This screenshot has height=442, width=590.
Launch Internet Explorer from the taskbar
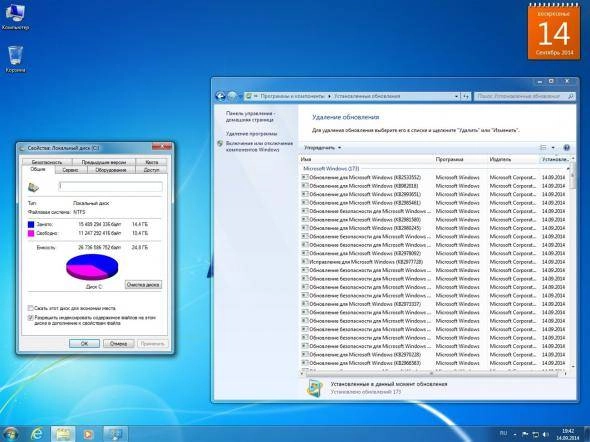click(37, 434)
